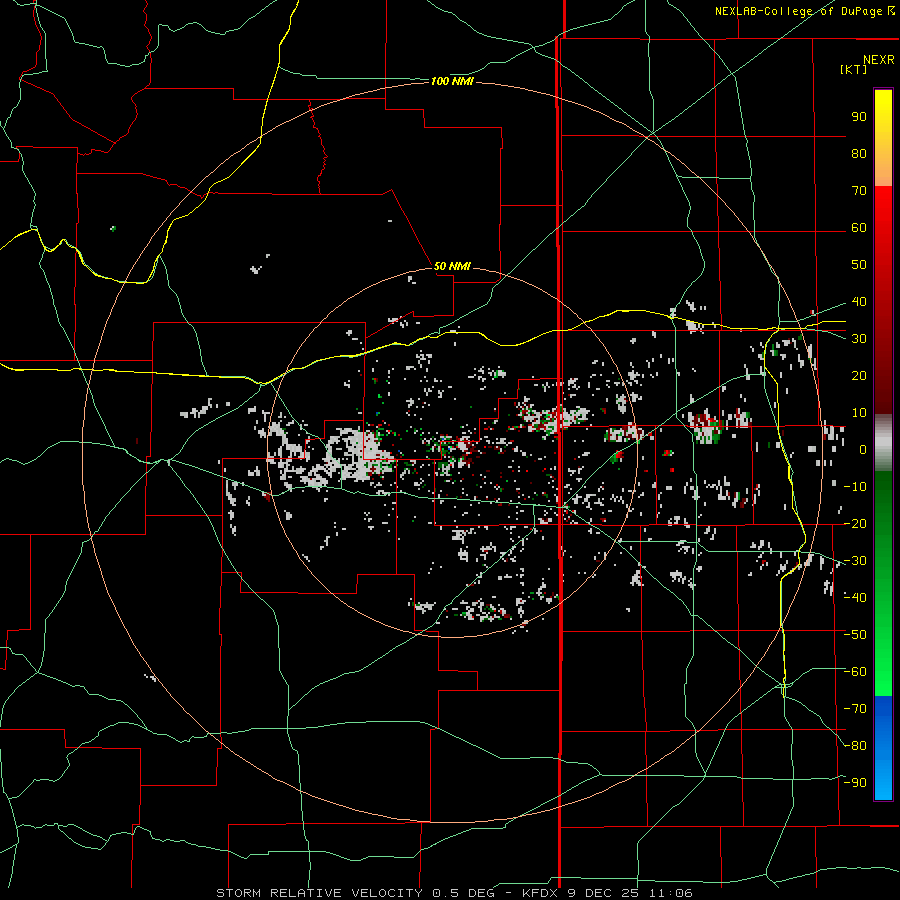The image size is (900, 900).
Task: Click the 0 value on velocity scale
Action: point(862,450)
